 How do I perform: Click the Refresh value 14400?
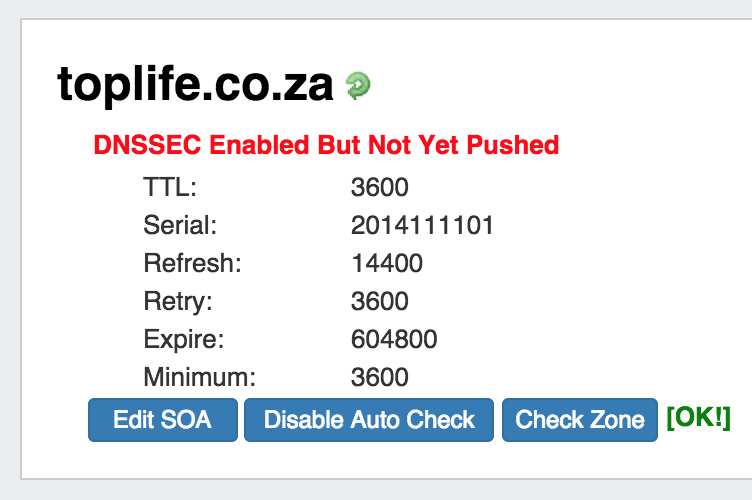(387, 264)
